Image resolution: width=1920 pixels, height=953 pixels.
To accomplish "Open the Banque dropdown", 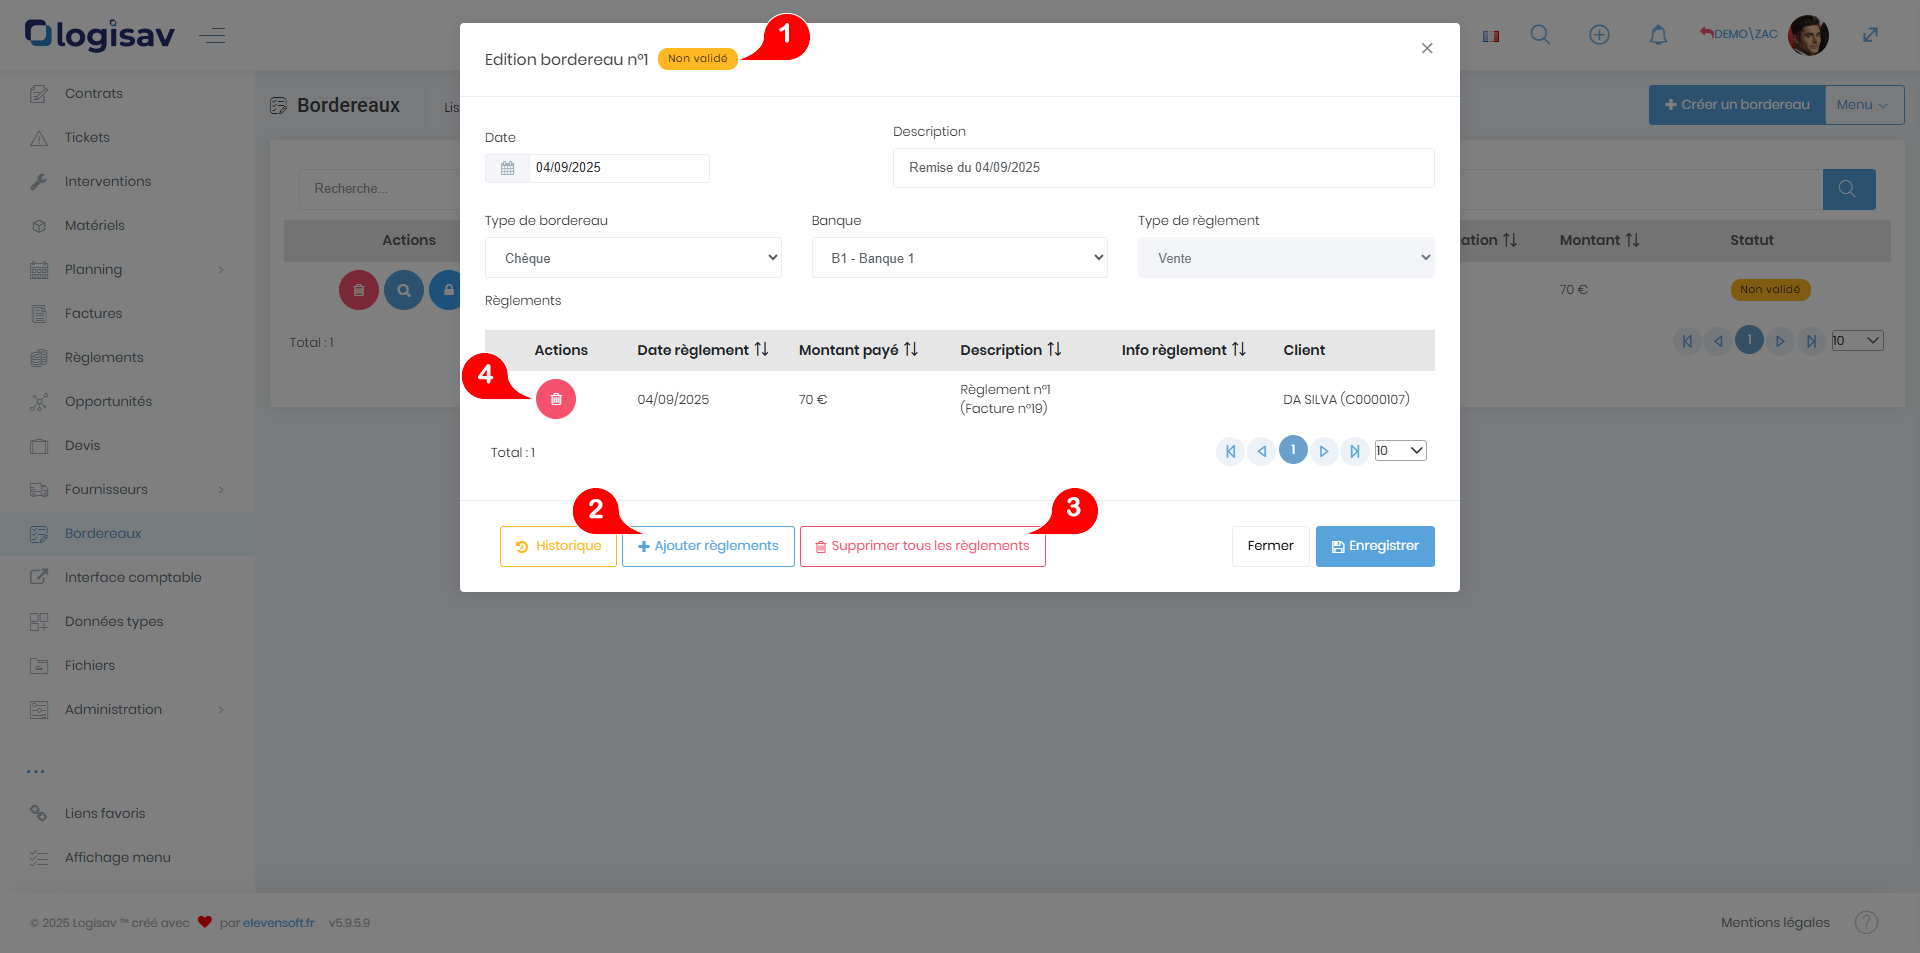I will [x=959, y=258].
